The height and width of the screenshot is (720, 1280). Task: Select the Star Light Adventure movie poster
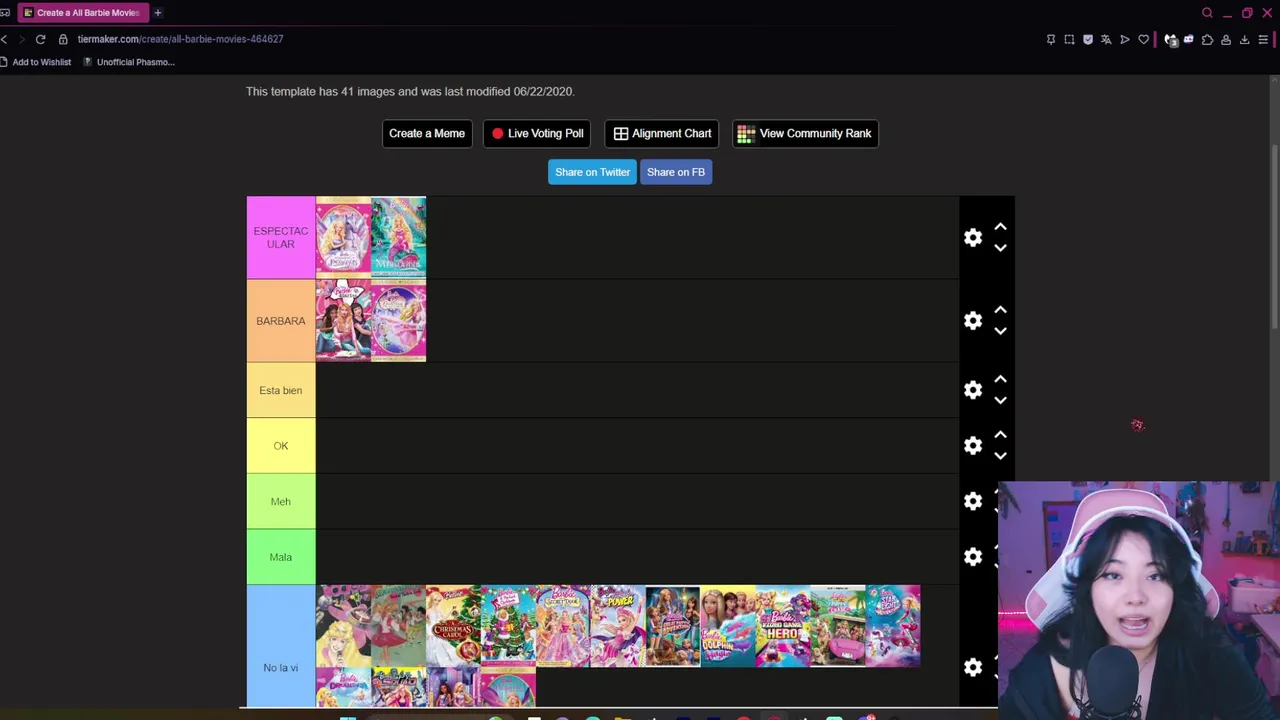point(893,626)
